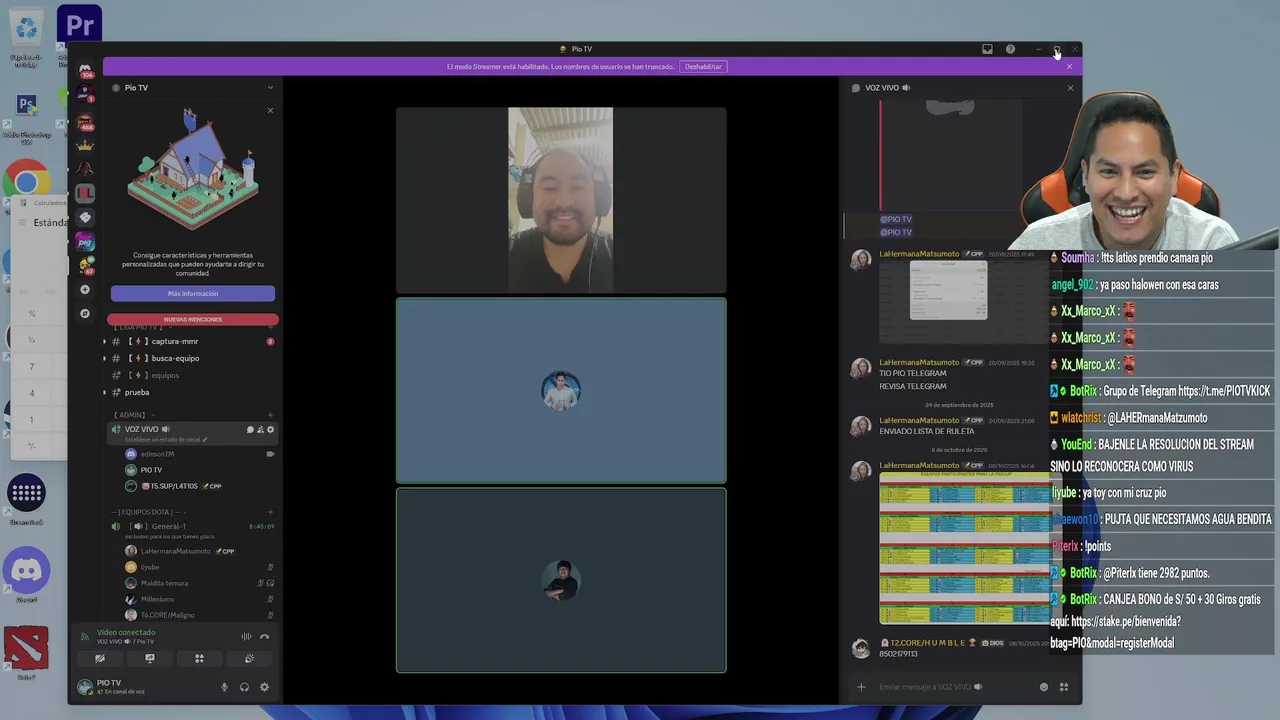The image size is (1280, 720).
Task: Open VOZ VIVO channel settings gear
Action: click(270, 429)
